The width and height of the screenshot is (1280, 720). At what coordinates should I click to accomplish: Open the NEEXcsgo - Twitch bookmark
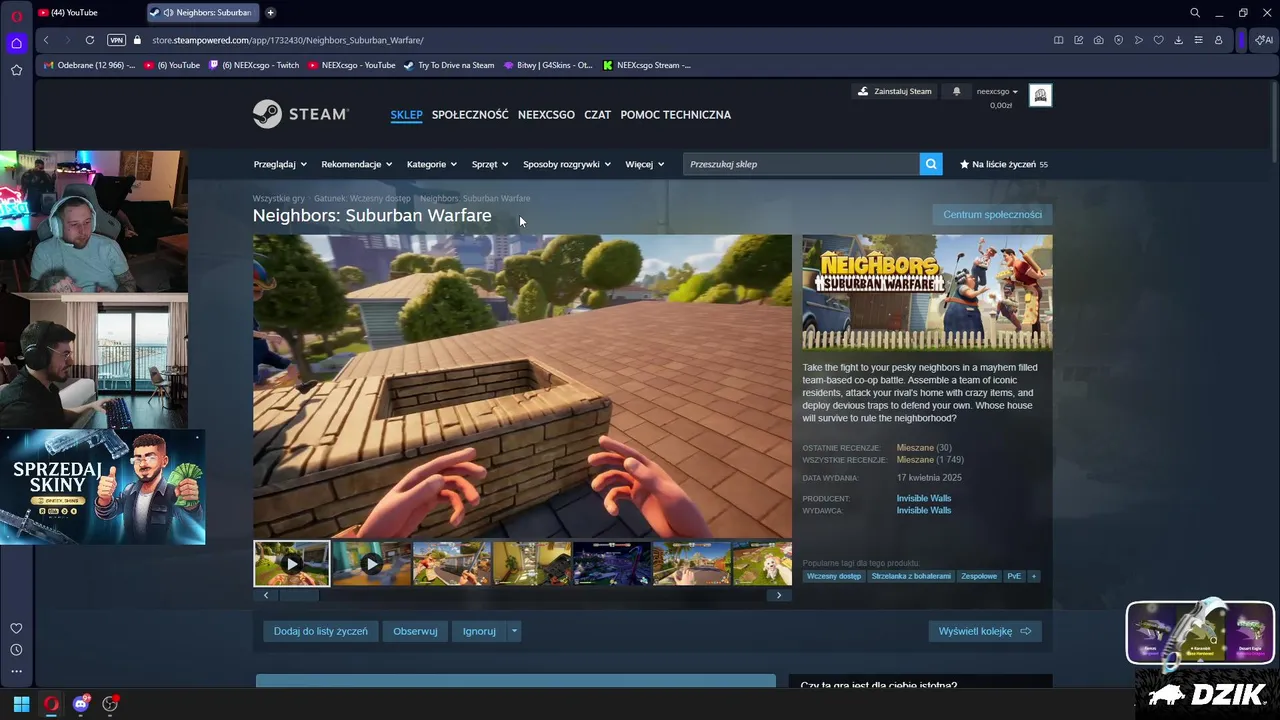point(253,65)
